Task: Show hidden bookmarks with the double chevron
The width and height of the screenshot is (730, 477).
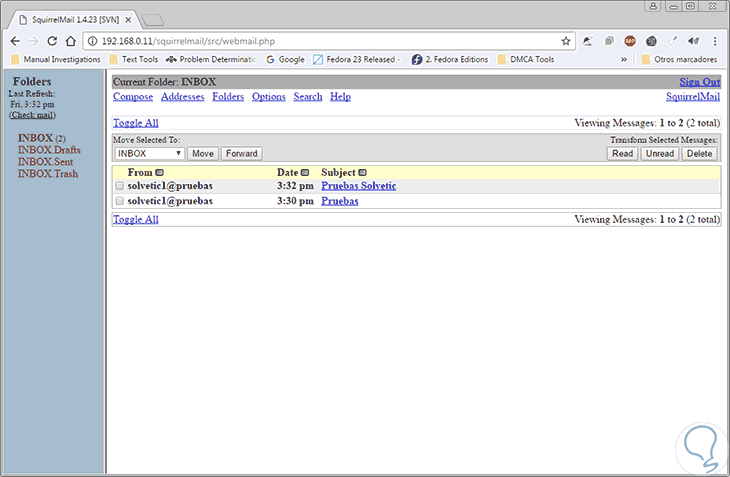Action: [624, 60]
